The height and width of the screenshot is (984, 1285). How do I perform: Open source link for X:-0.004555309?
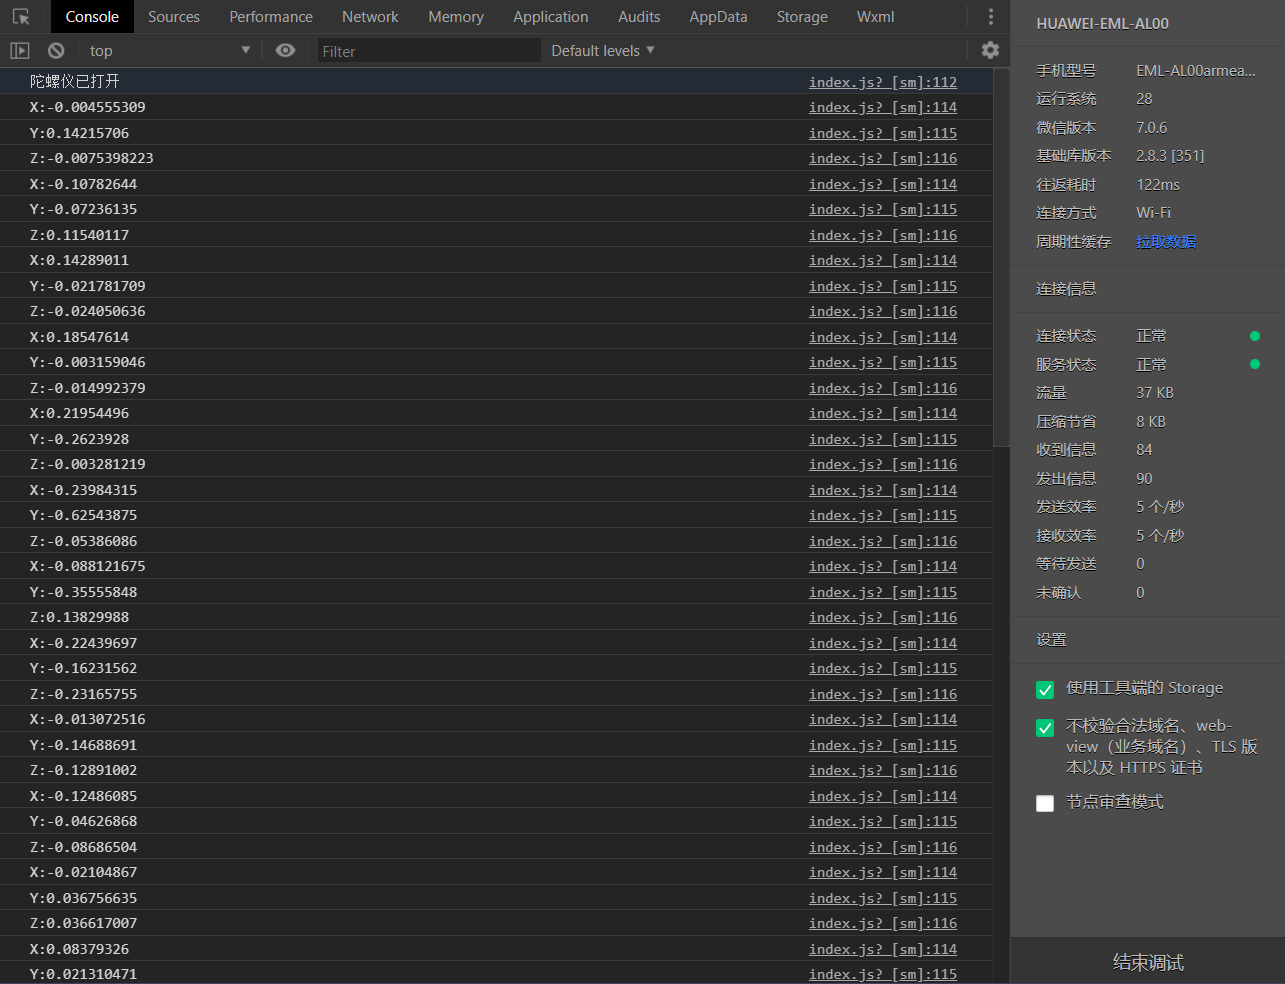(x=883, y=107)
